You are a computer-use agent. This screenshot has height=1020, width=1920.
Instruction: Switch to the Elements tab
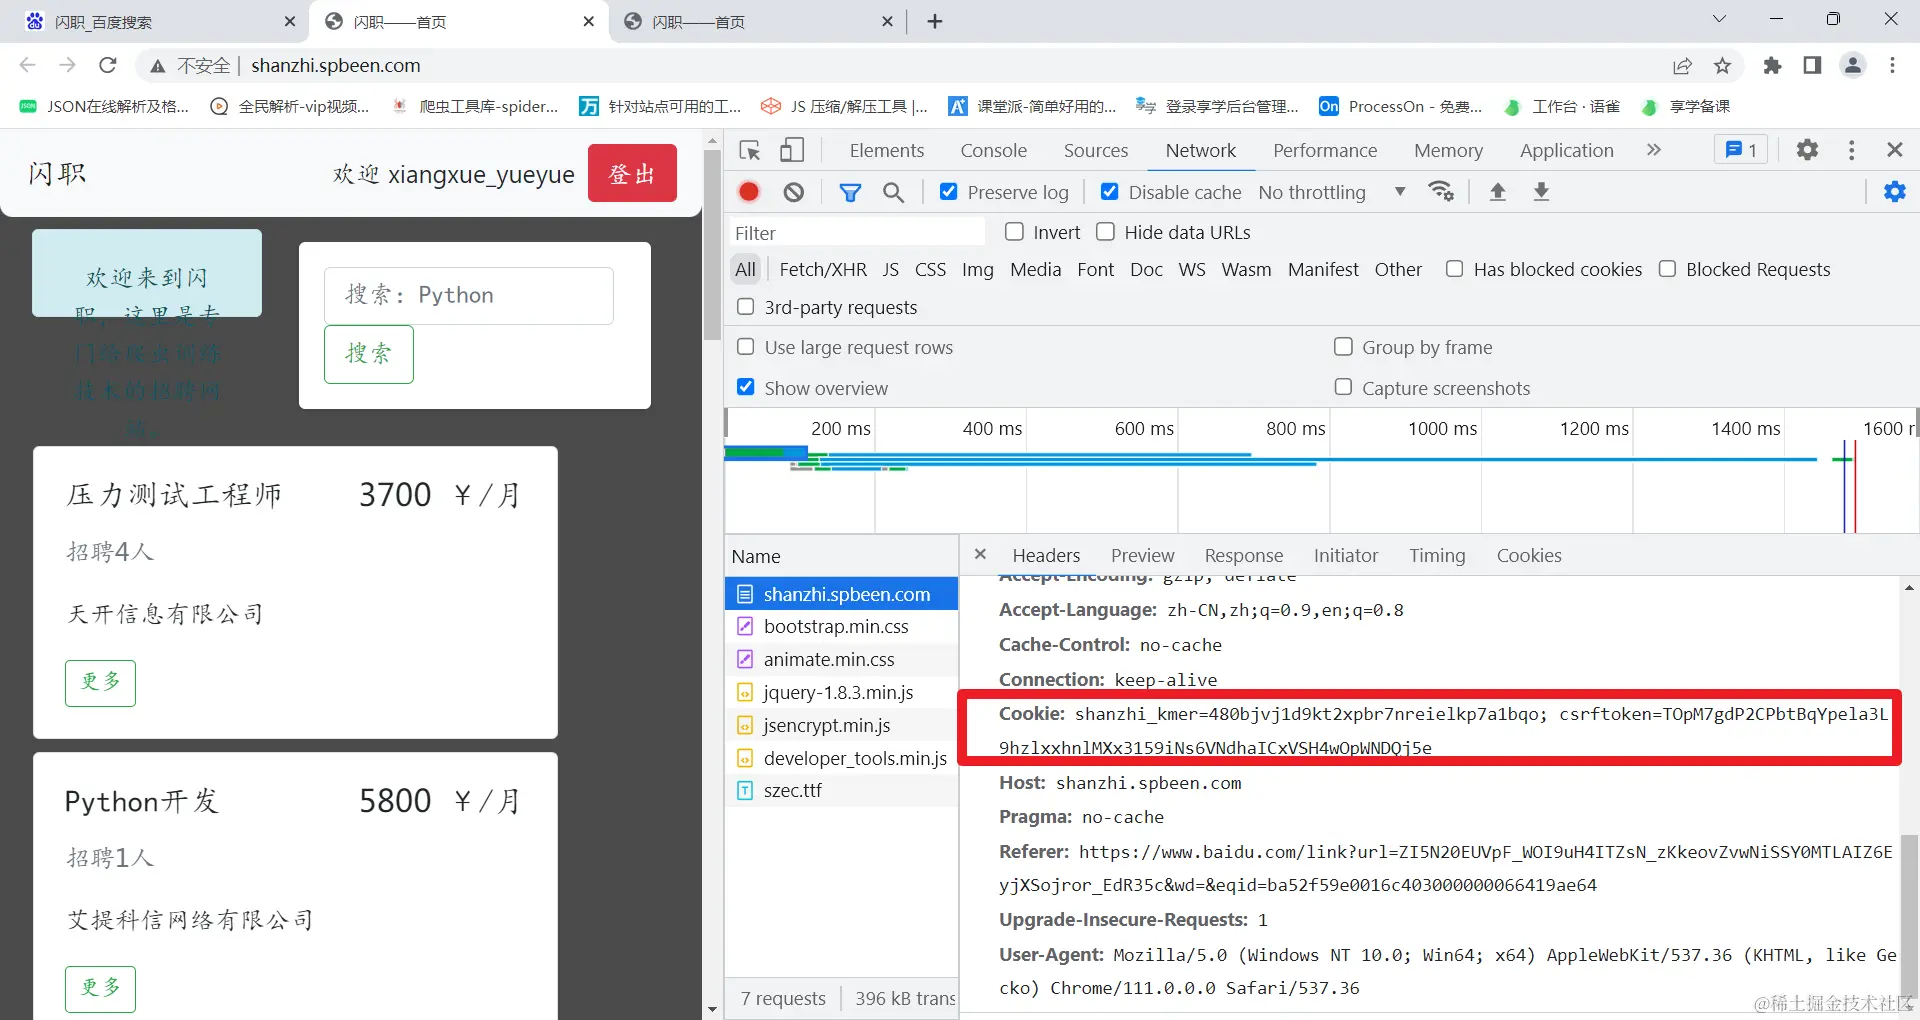[887, 150]
